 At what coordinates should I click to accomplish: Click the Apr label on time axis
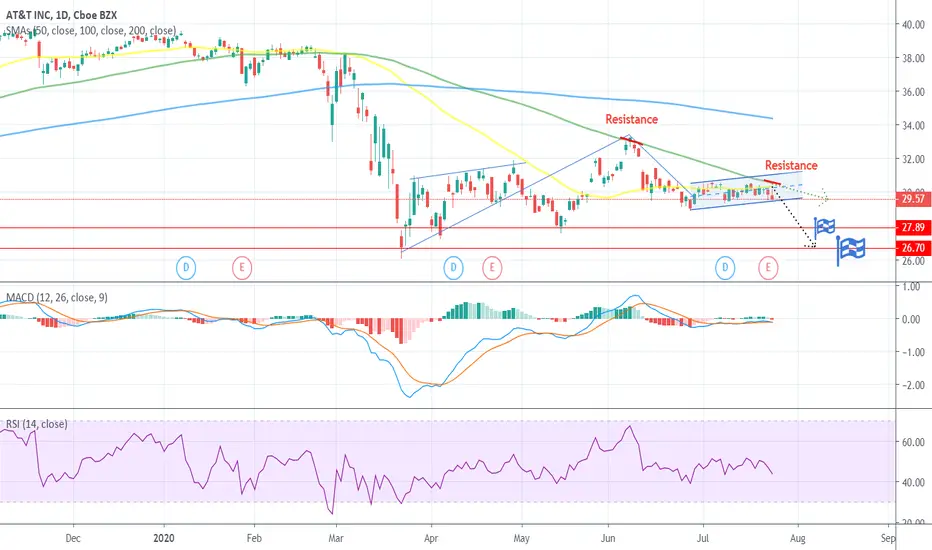pos(431,538)
